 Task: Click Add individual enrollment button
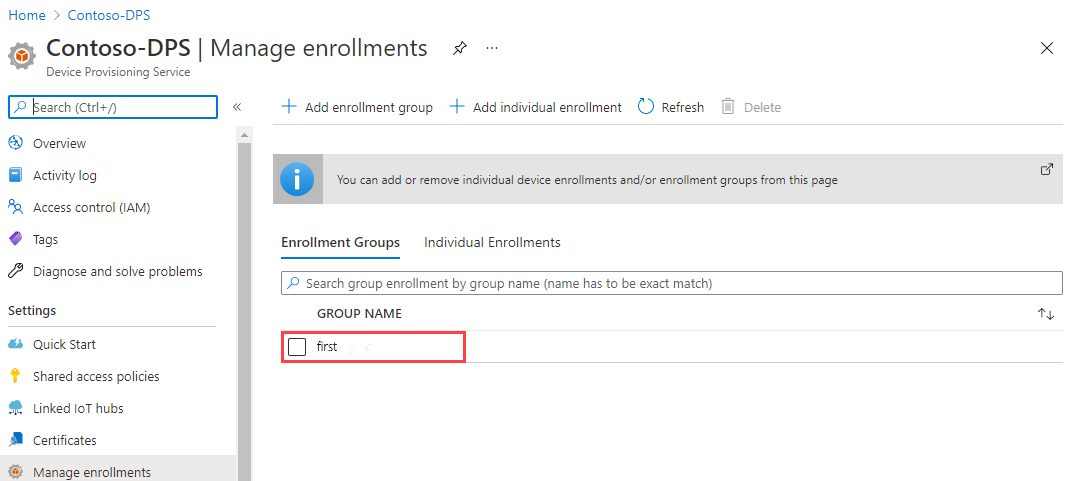[x=535, y=107]
